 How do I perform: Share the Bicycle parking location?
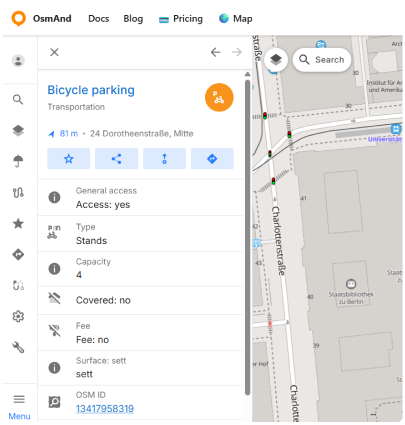(116, 159)
